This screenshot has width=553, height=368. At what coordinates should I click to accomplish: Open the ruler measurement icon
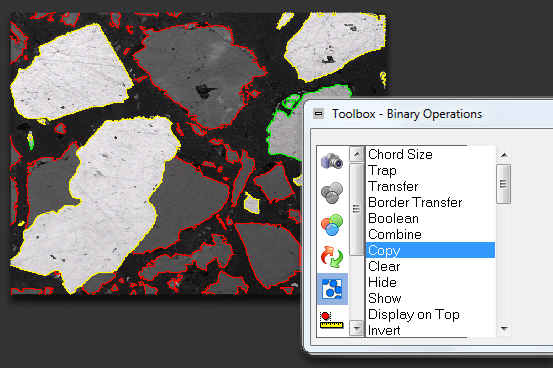tap(332, 320)
